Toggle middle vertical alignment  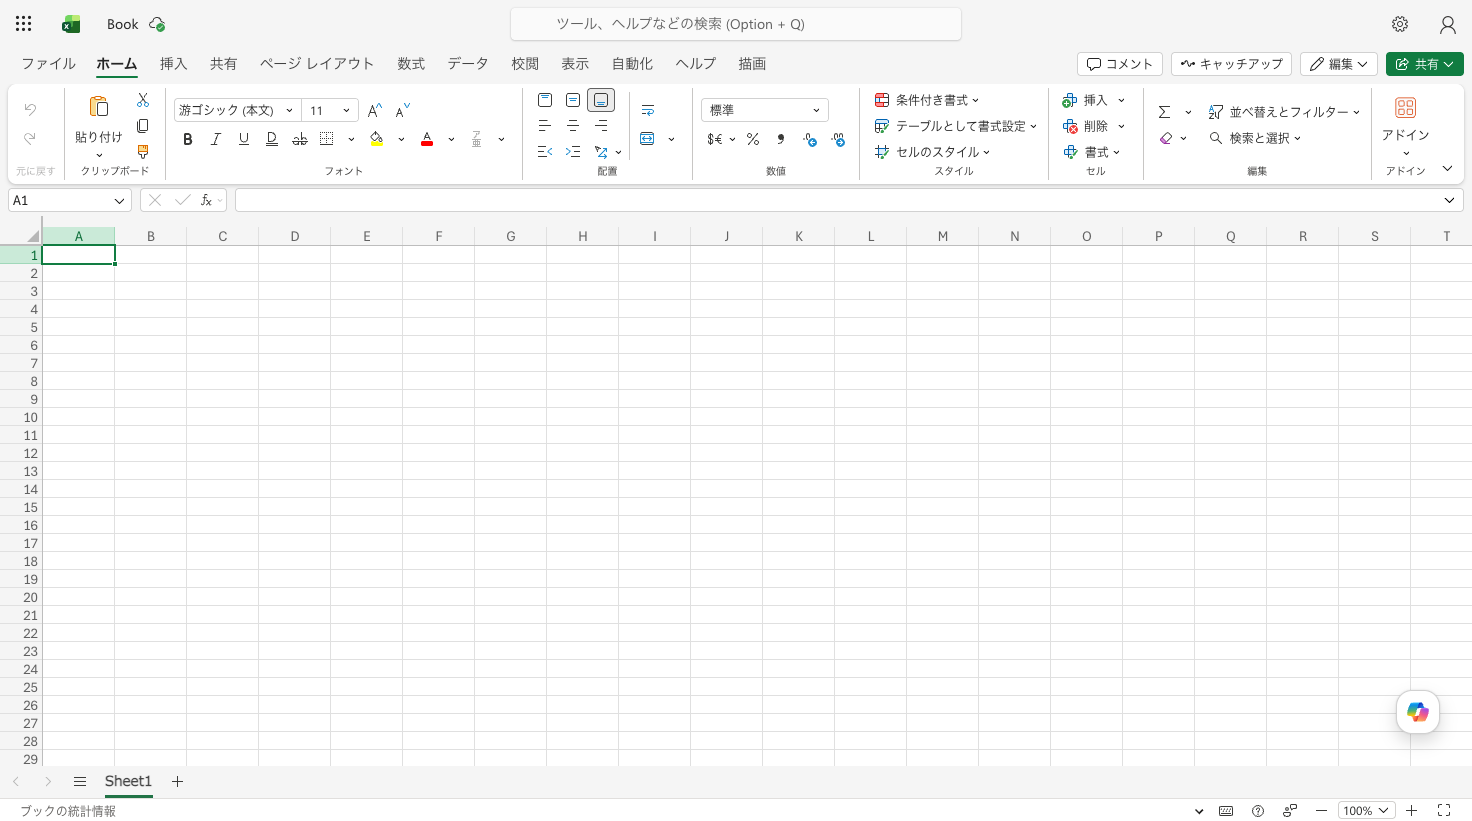click(x=573, y=100)
